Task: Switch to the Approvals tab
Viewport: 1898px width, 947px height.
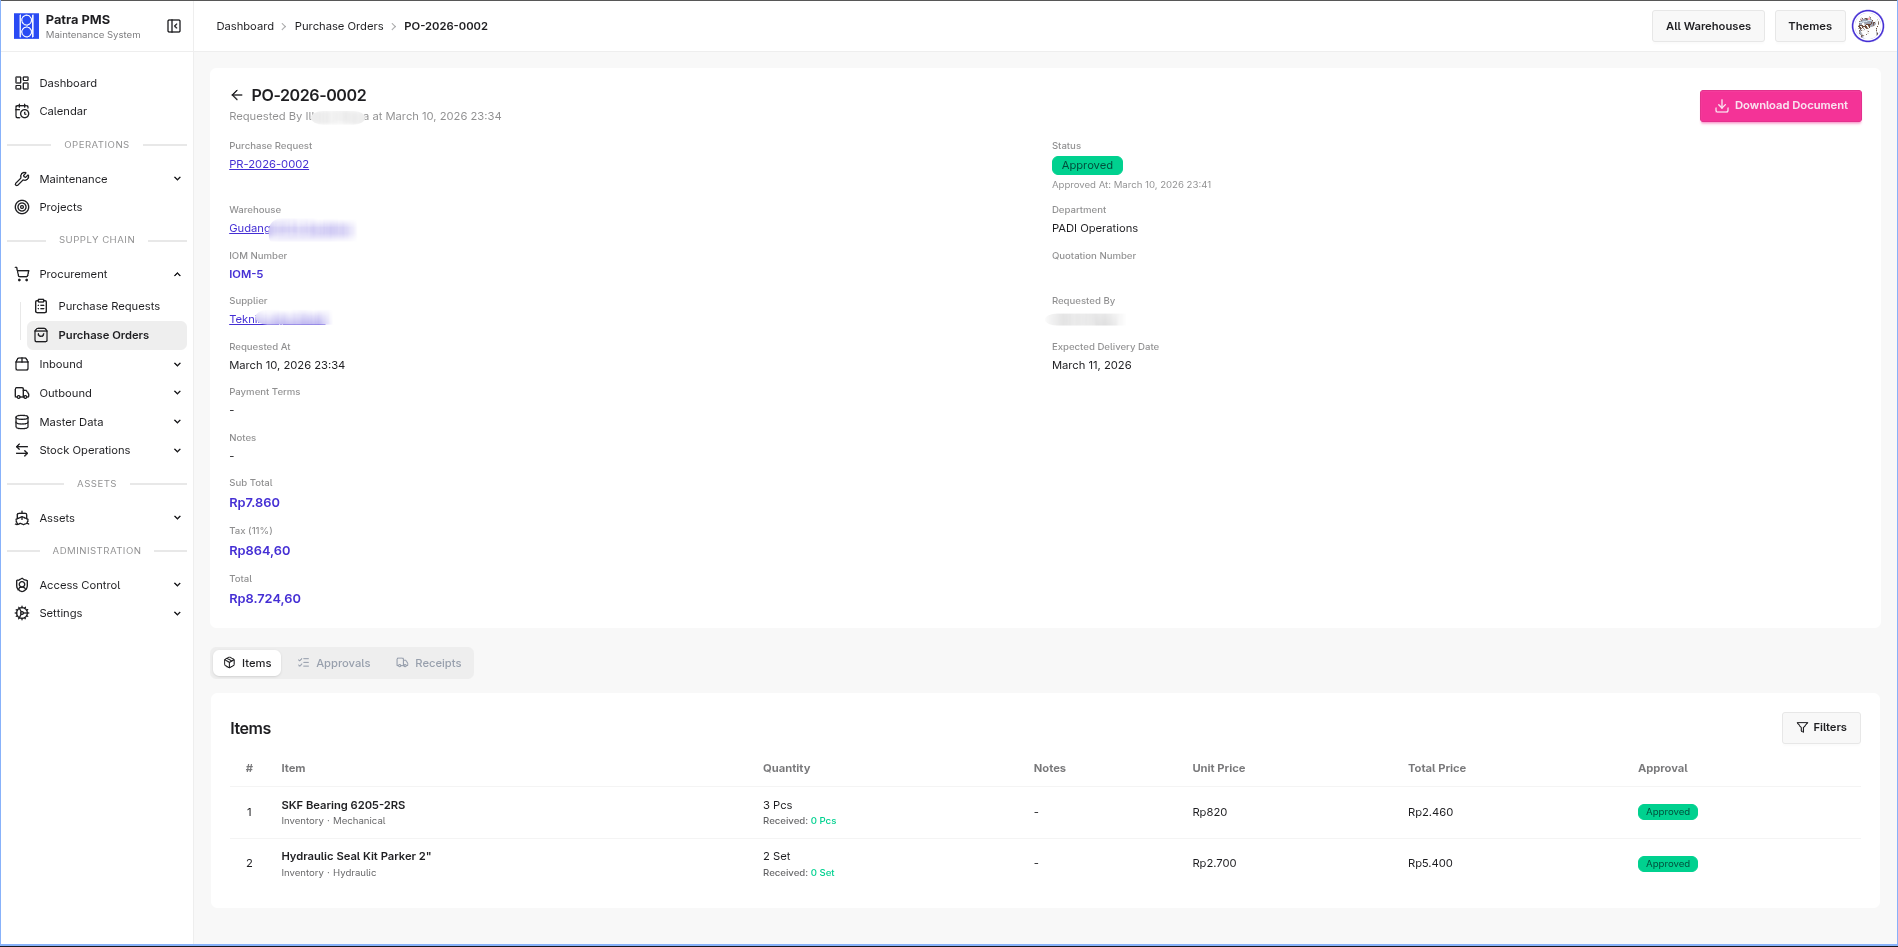Action: click(334, 663)
